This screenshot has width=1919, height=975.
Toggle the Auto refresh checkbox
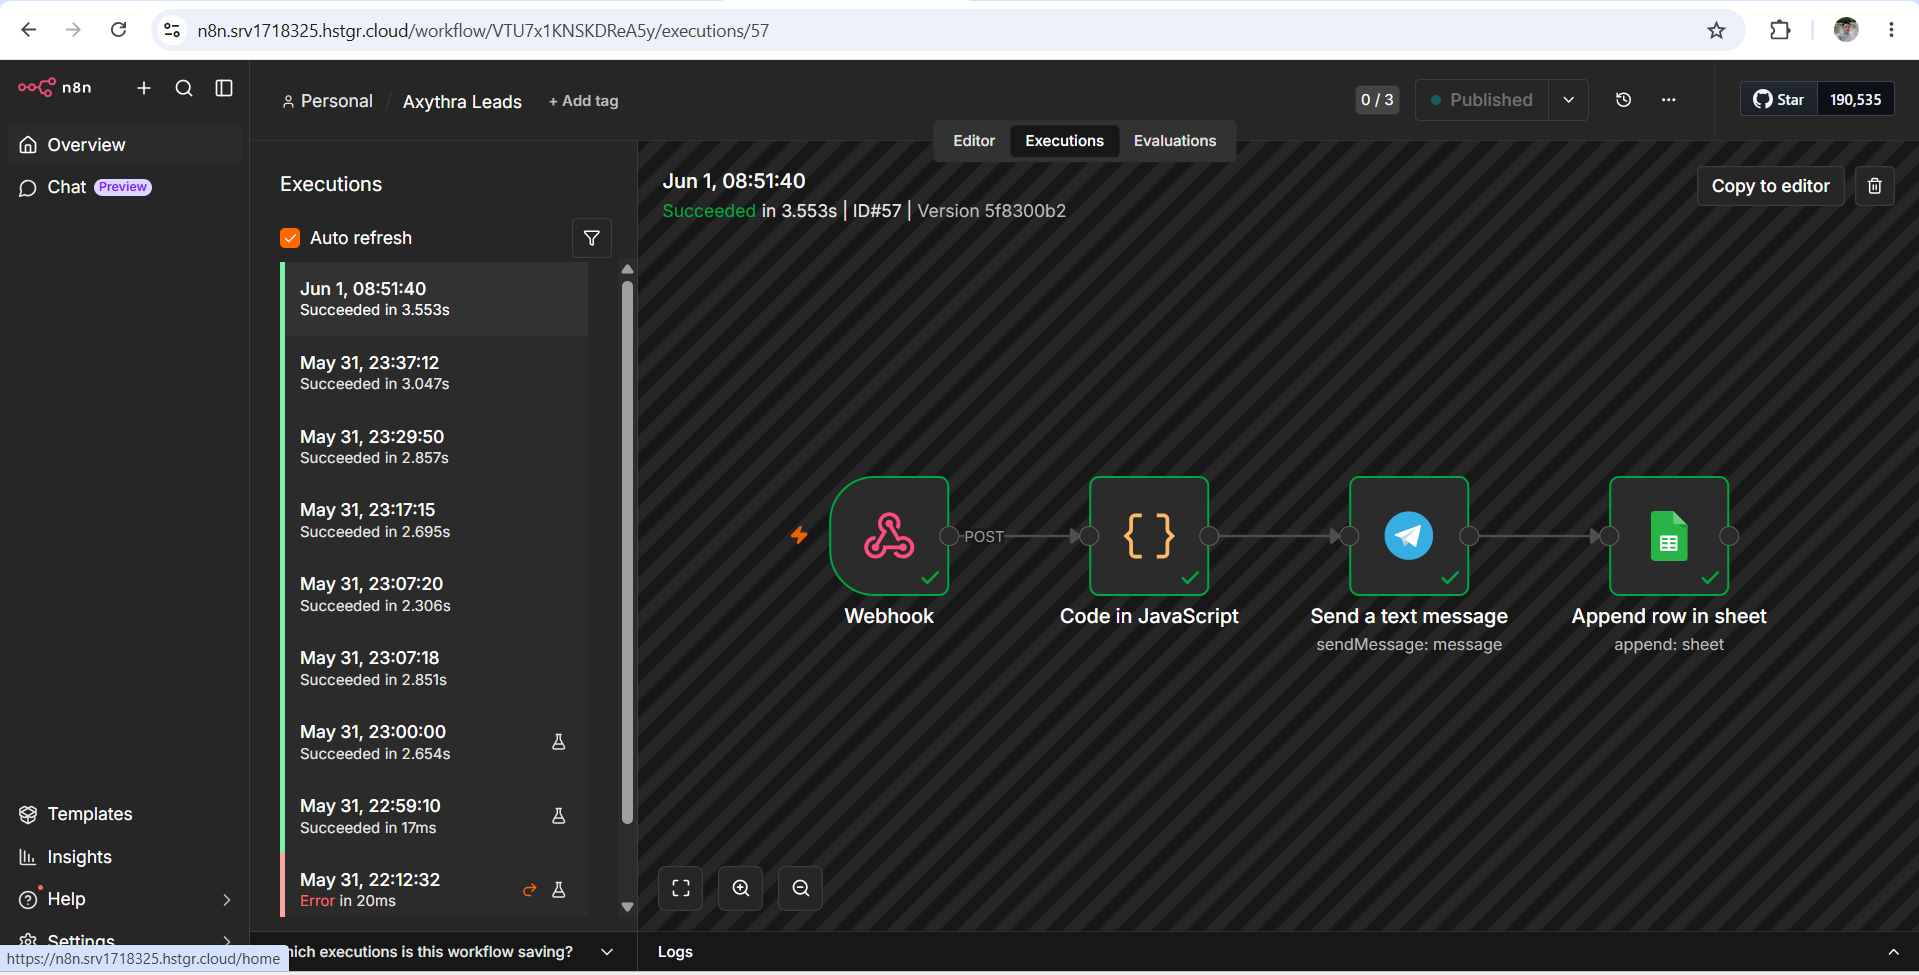(x=290, y=238)
